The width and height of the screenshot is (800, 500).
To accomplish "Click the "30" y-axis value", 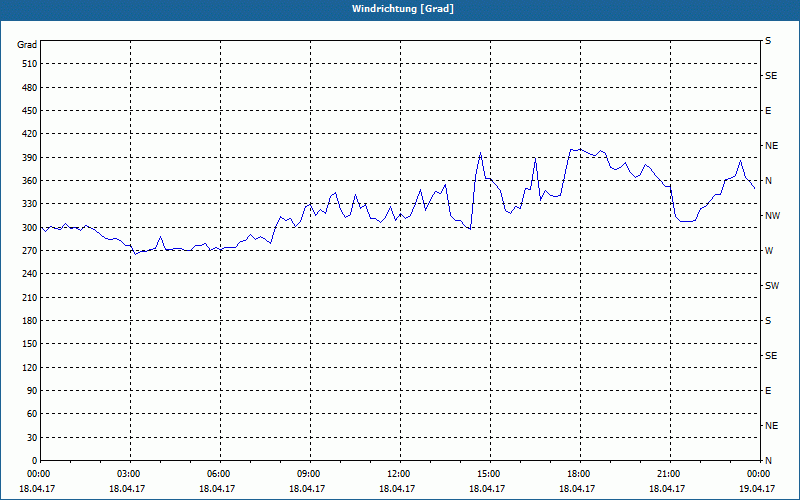I will [x=32, y=437].
